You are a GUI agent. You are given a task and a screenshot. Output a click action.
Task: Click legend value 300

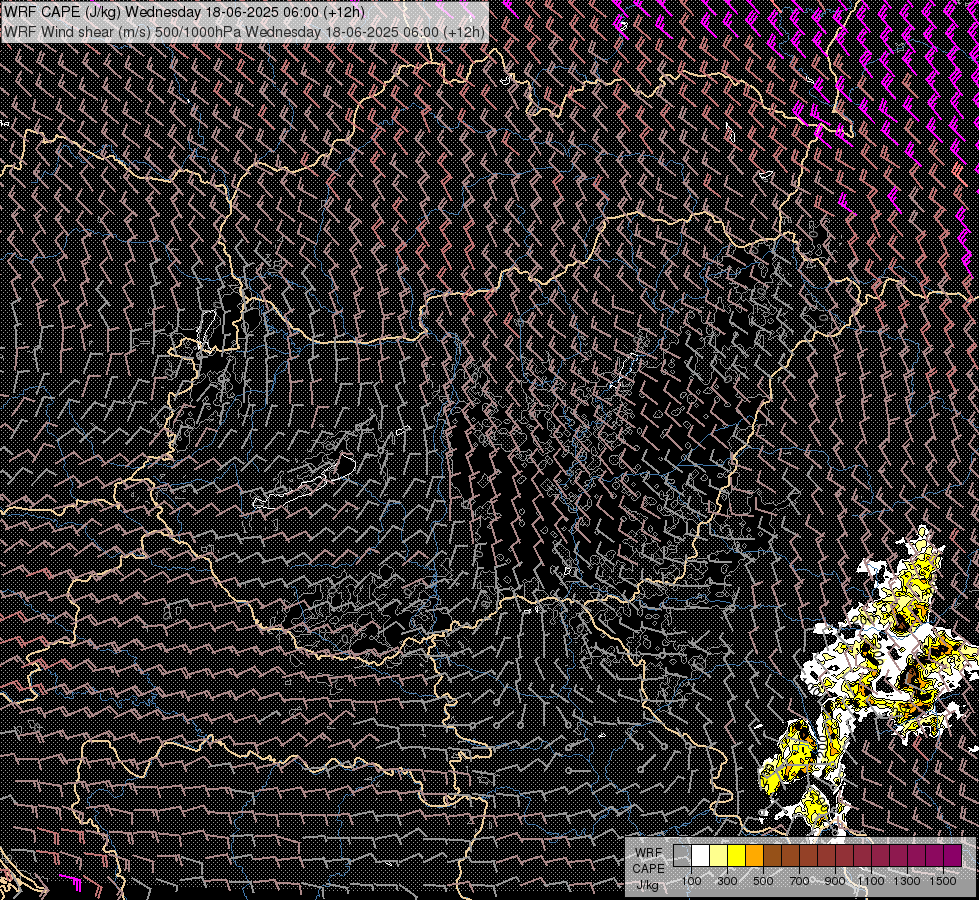pyautogui.click(x=727, y=881)
